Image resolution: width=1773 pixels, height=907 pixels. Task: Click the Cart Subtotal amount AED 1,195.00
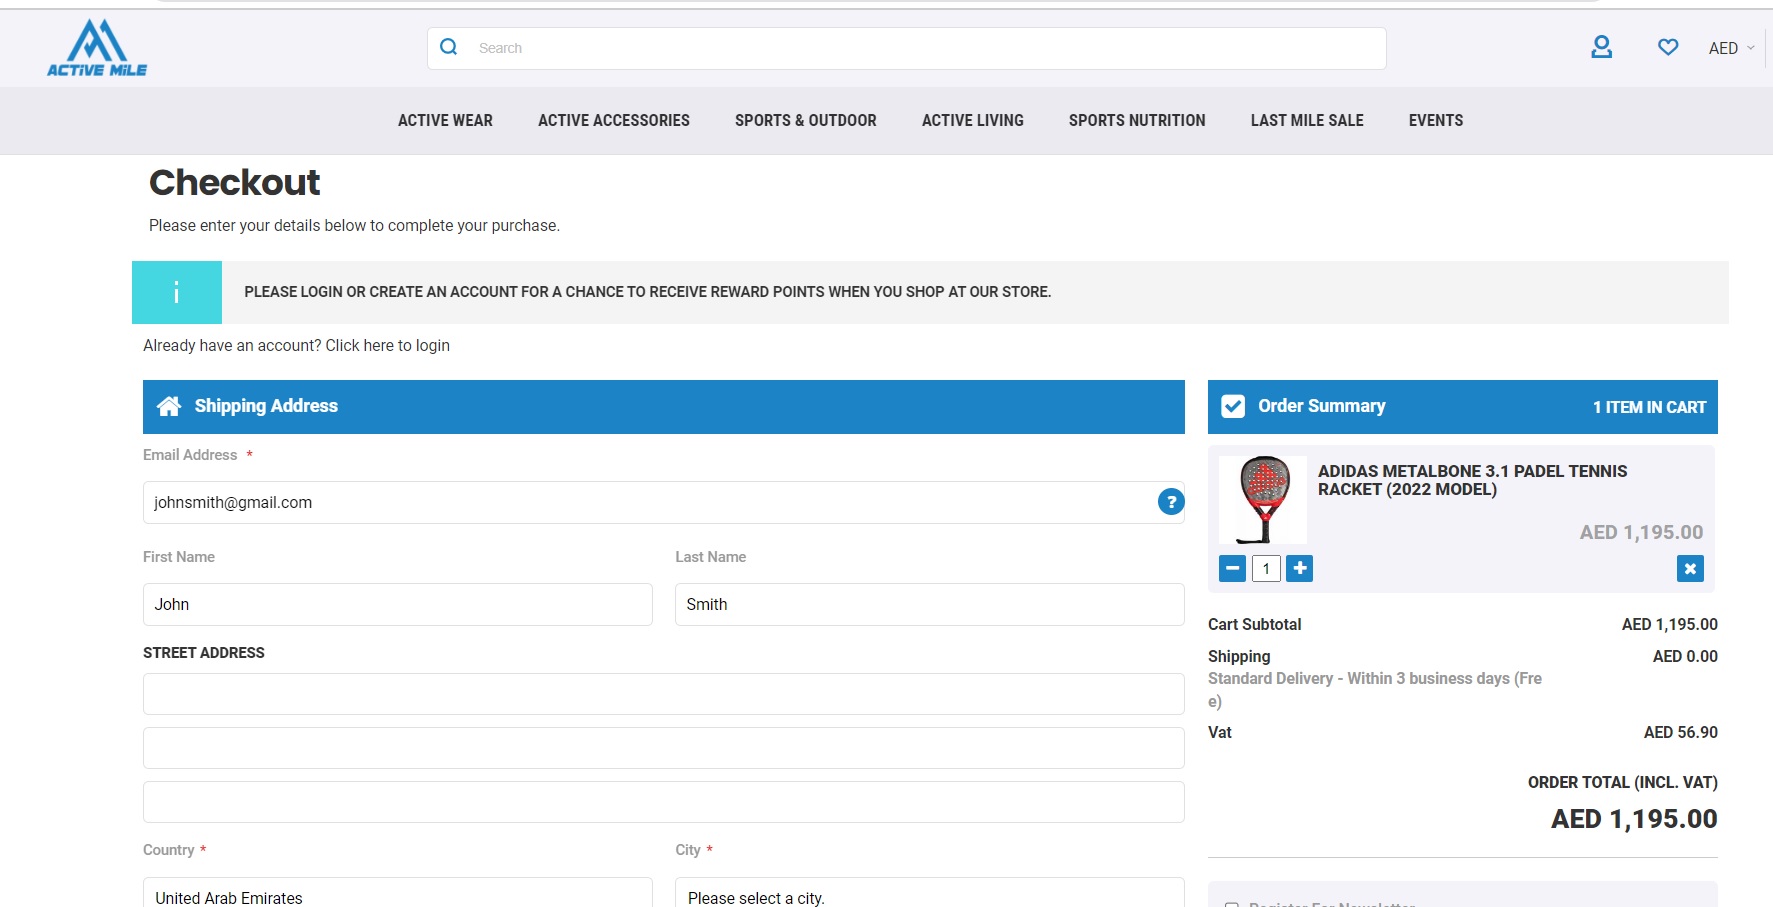(x=1669, y=624)
